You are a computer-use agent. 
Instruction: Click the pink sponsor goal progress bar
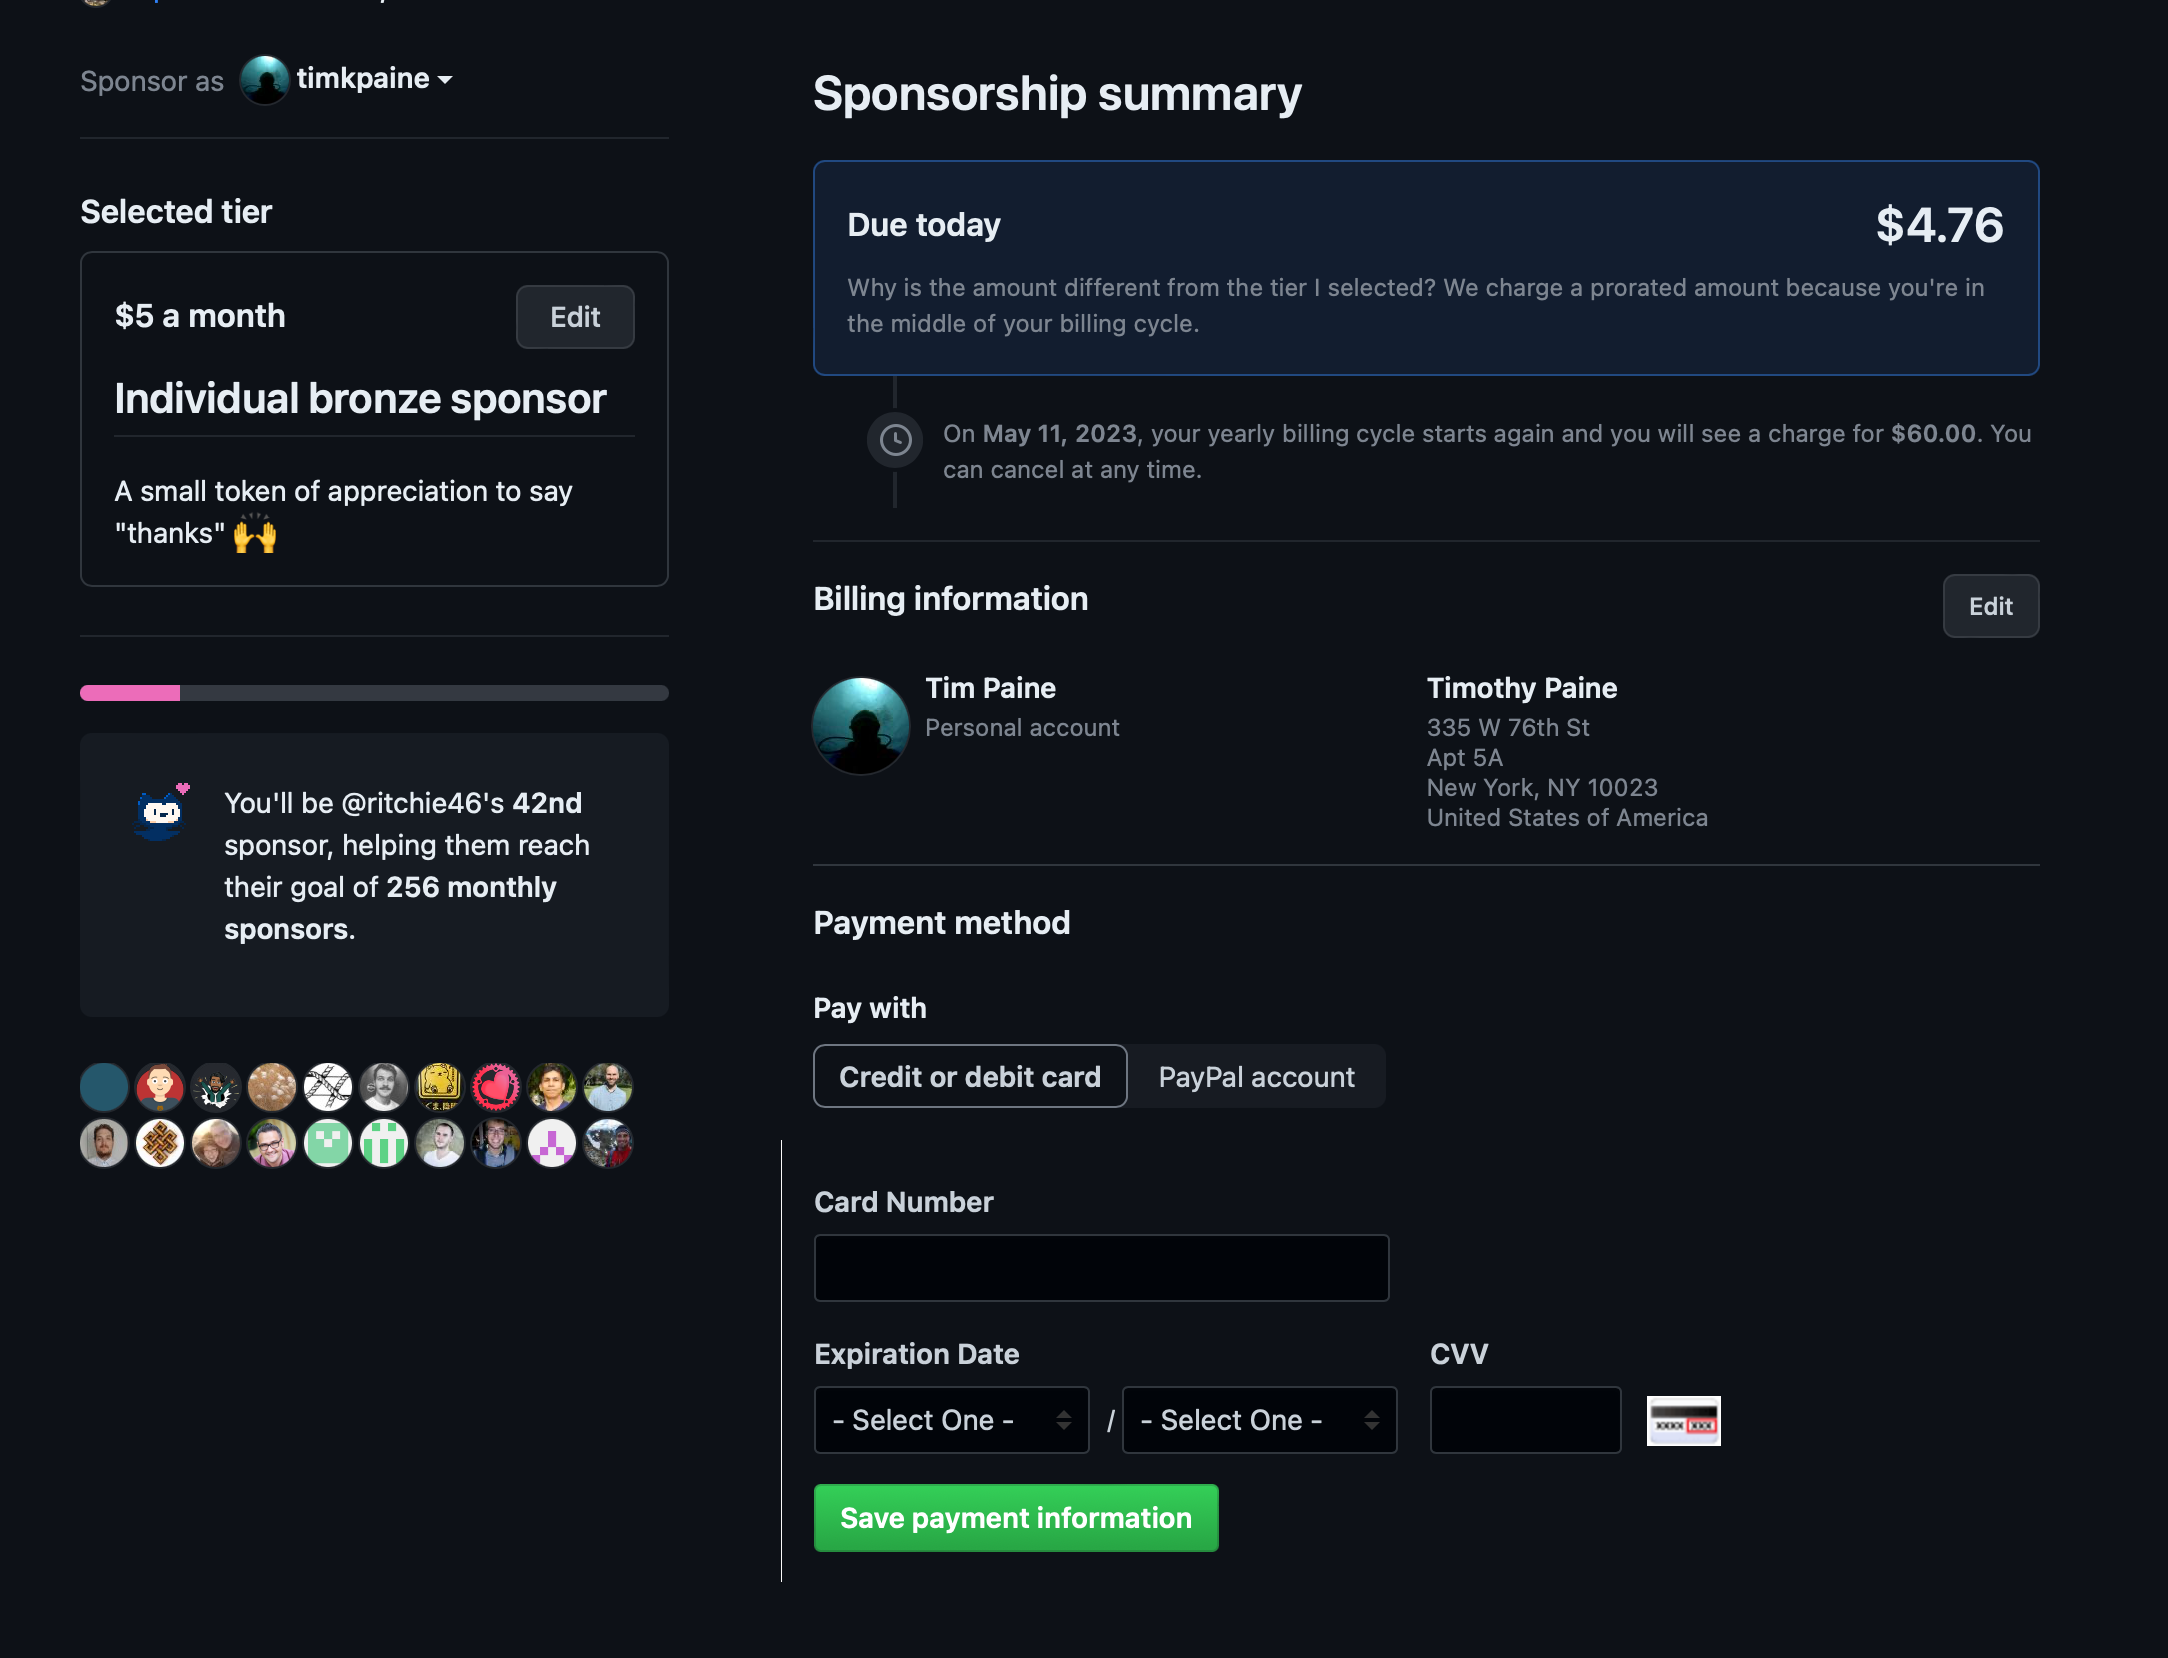(x=374, y=693)
